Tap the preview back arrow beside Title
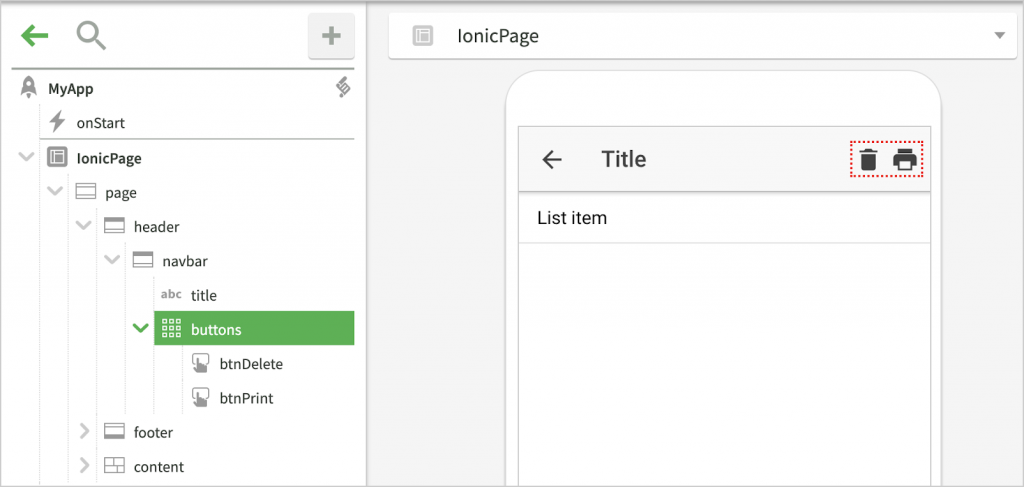This screenshot has width=1024, height=487. pyautogui.click(x=552, y=159)
